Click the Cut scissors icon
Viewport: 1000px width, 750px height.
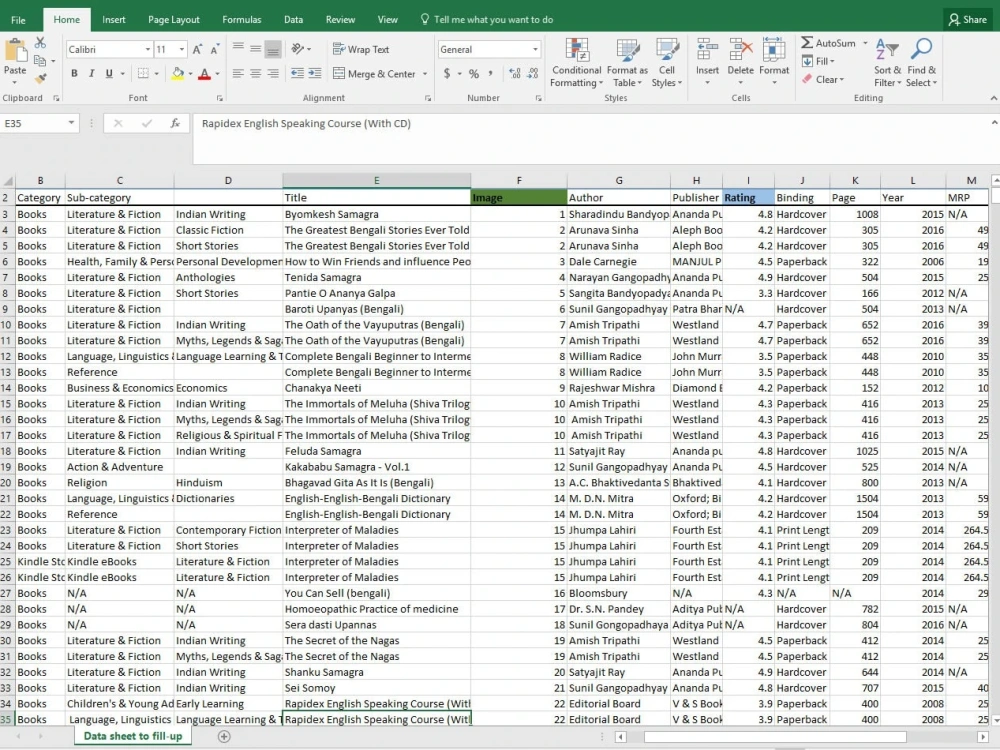click(40, 43)
